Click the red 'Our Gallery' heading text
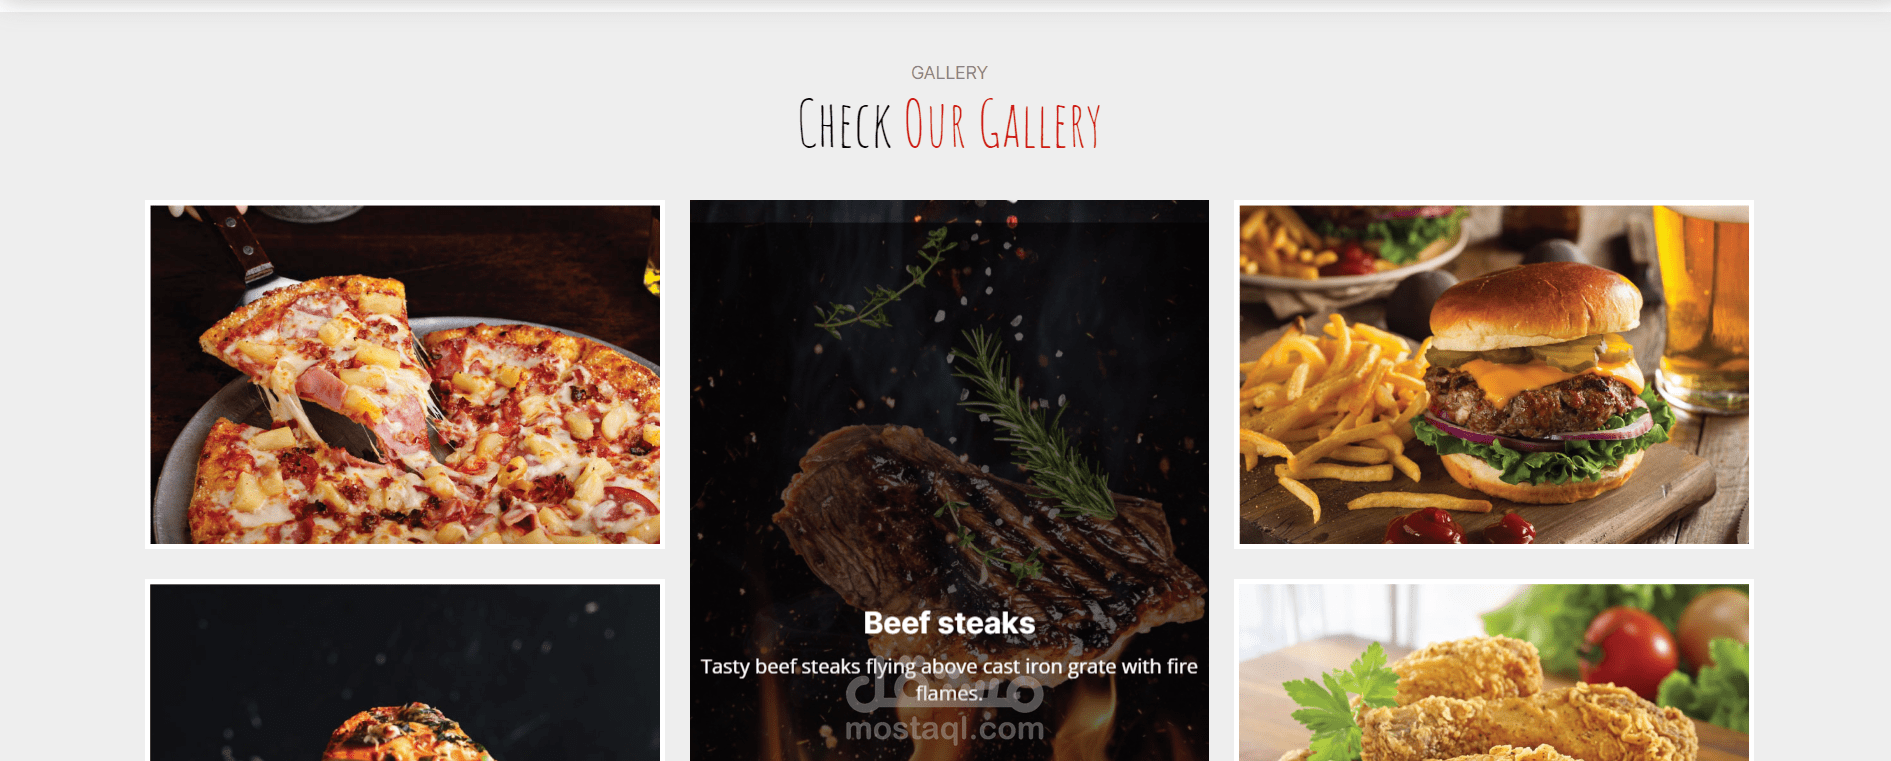The image size is (1891, 761). 1003,125
